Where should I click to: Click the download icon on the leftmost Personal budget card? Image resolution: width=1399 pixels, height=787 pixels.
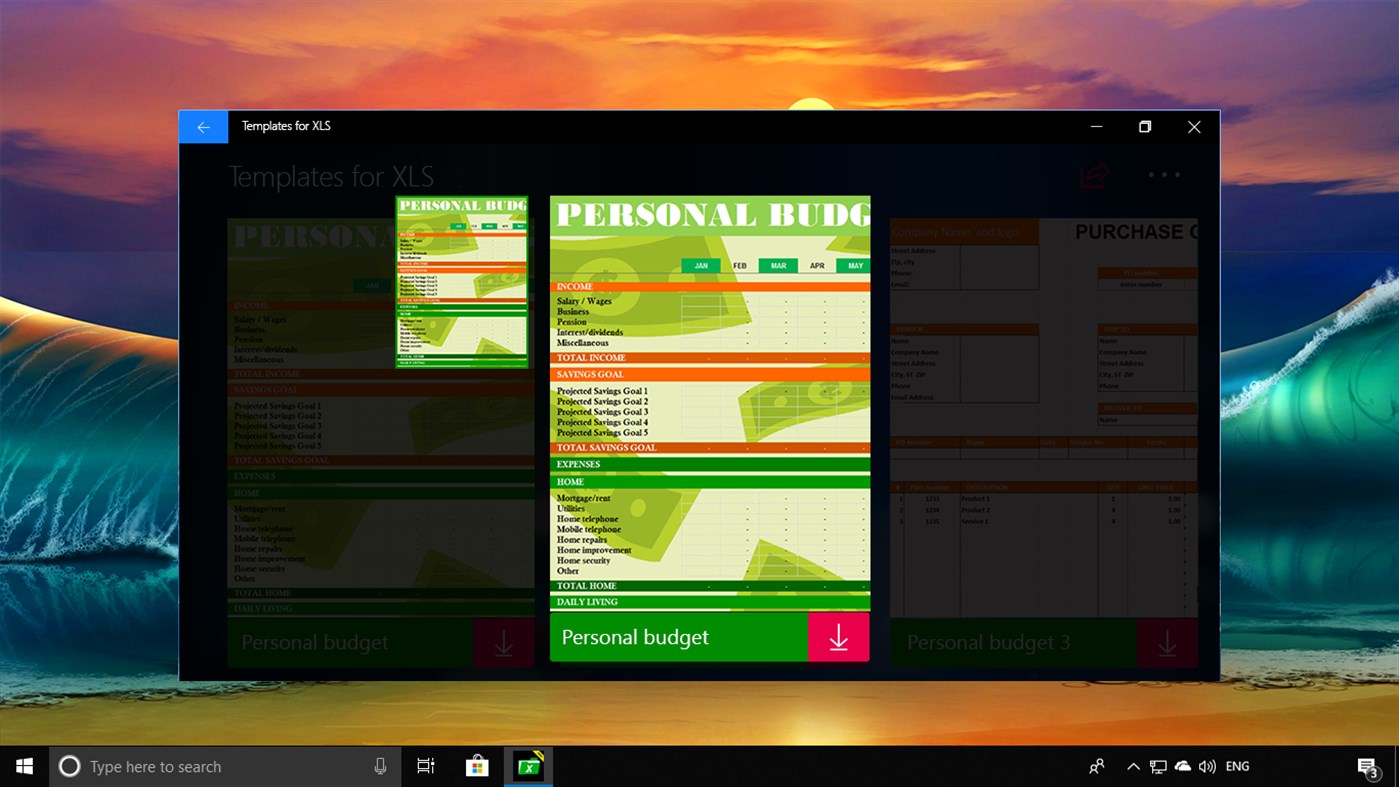pyautogui.click(x=503, y=642)
